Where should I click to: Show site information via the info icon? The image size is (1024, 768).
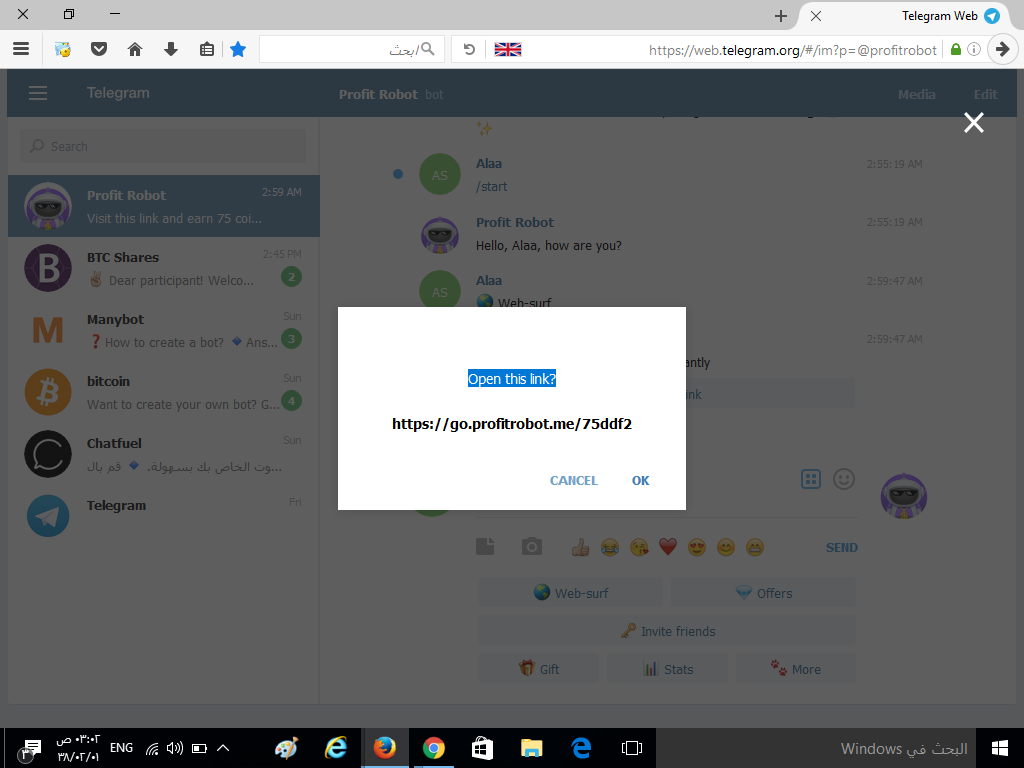pos(974,49)
